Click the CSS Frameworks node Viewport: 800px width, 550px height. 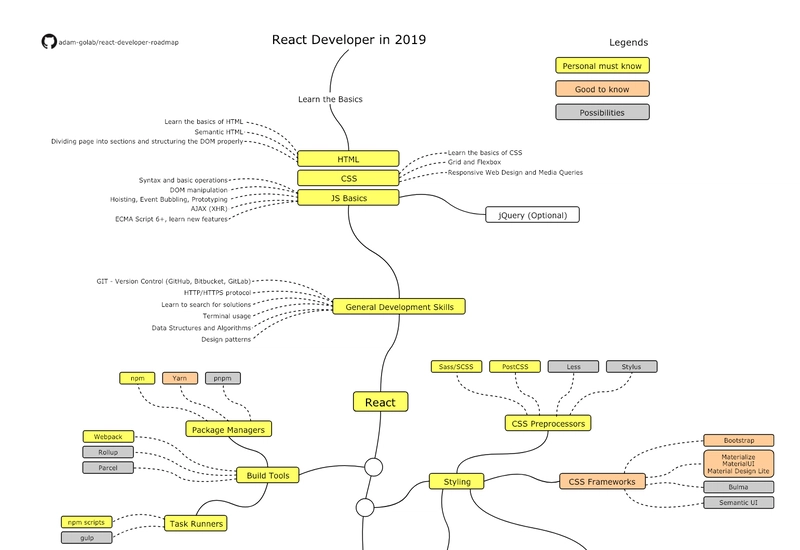602,481
